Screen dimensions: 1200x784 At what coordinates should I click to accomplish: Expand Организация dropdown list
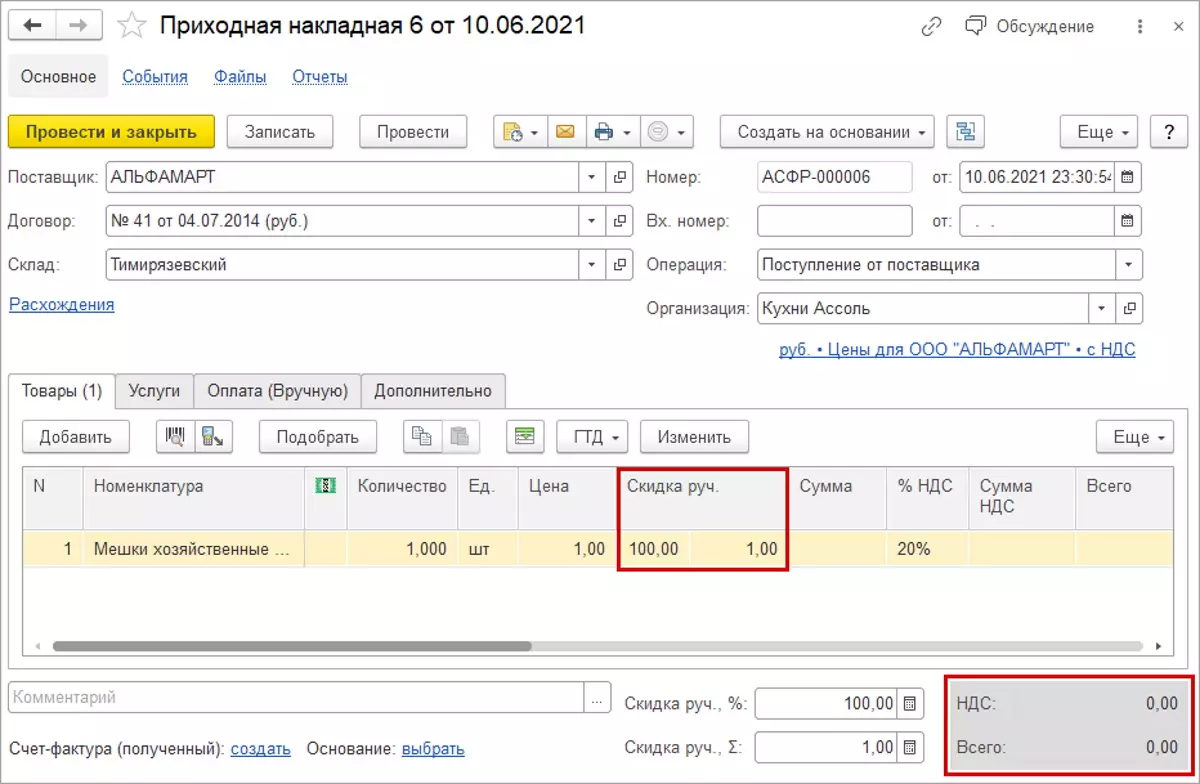(x=1102, y=308)
